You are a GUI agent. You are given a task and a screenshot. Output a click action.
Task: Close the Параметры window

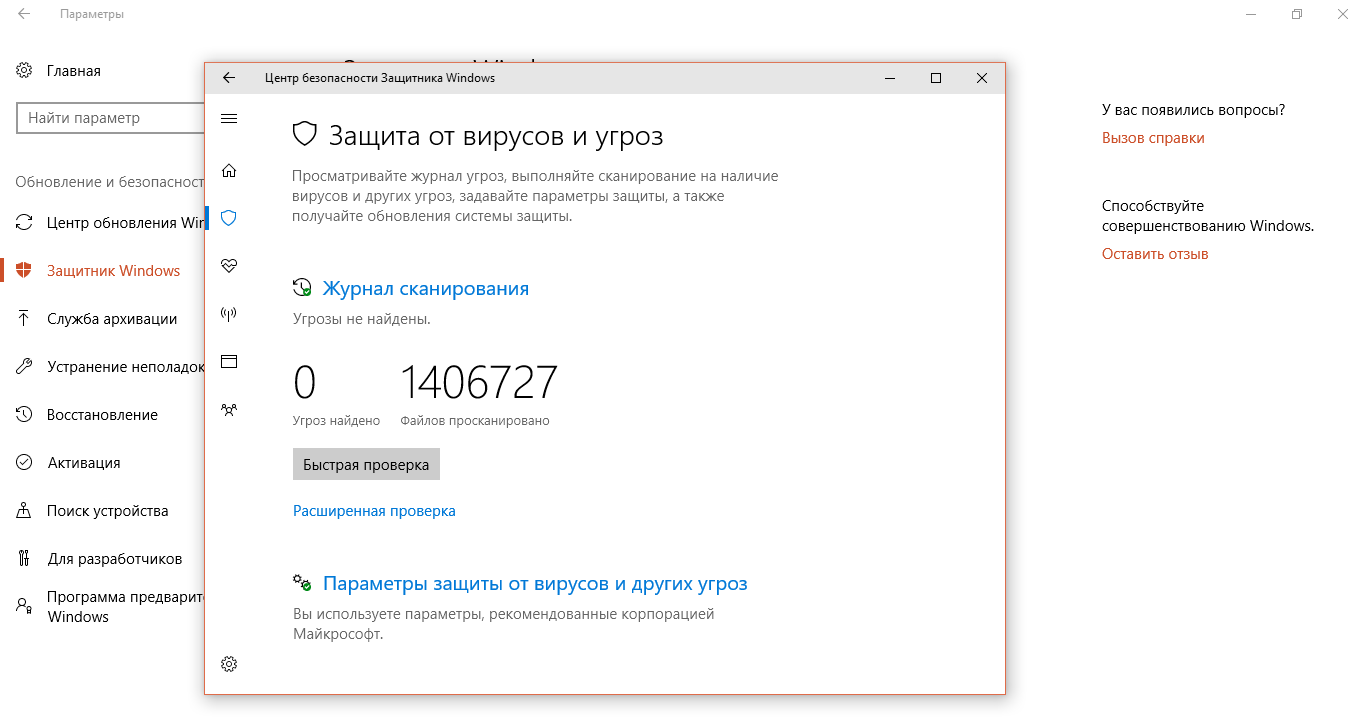click(1342, 15)
